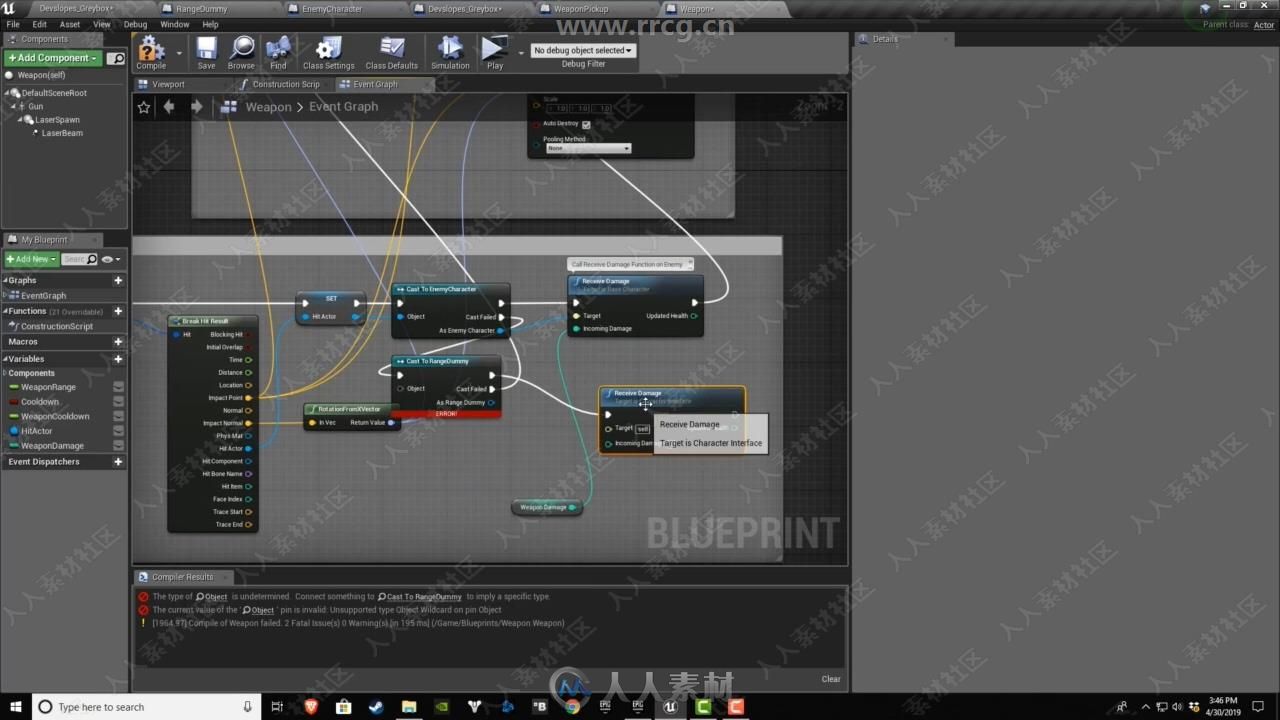
Task: Open the Find tool
Action: pos(278,53)
